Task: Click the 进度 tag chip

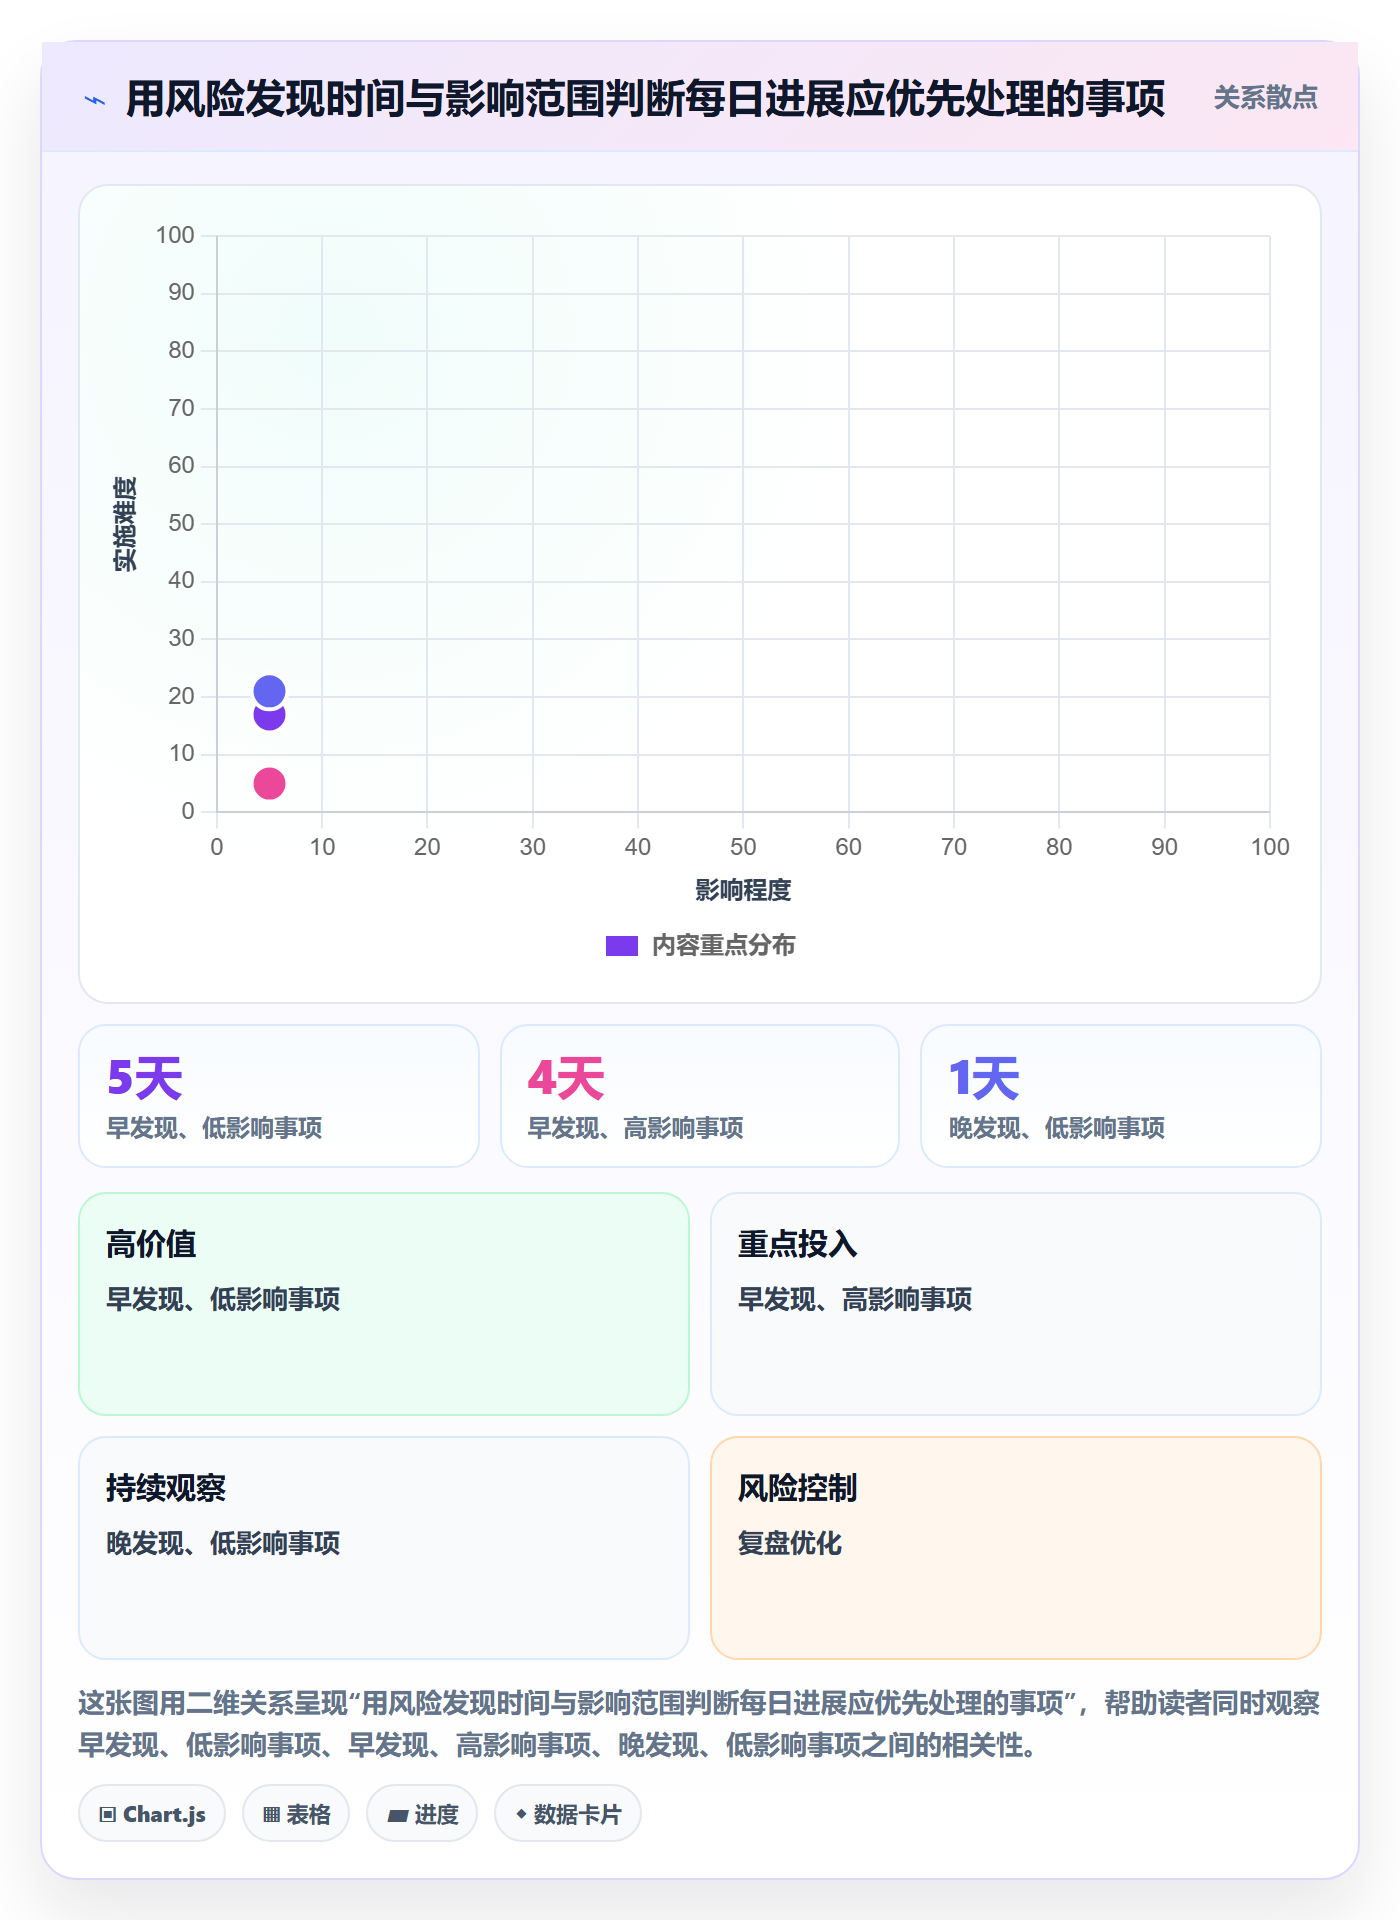Action: click(x=422, y=1814)
